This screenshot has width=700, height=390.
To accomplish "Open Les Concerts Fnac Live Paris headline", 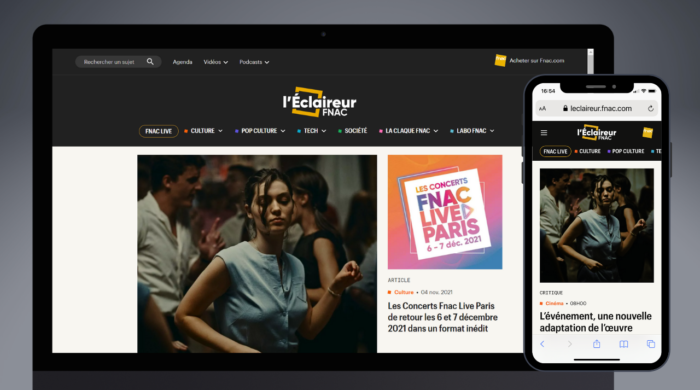I will coord(442,317).
